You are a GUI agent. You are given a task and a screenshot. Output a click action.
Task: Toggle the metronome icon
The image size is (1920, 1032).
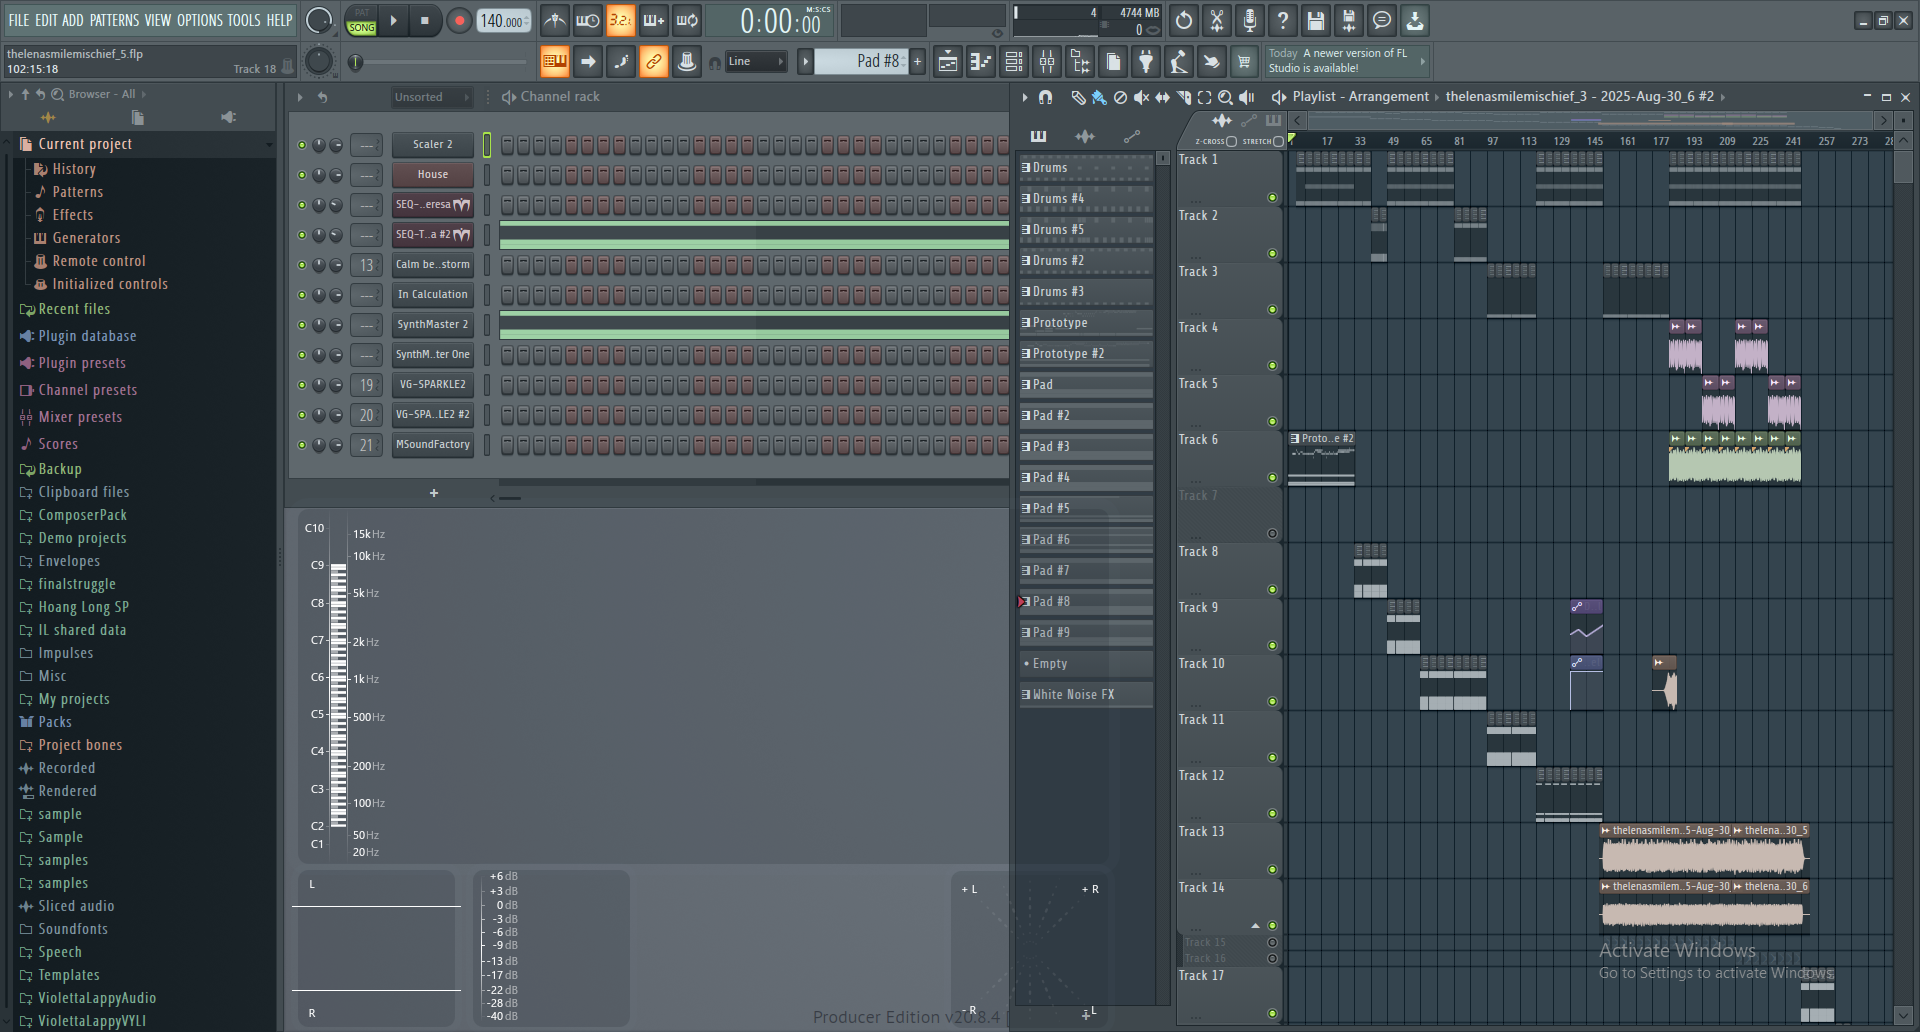click(x=554, y=20)
